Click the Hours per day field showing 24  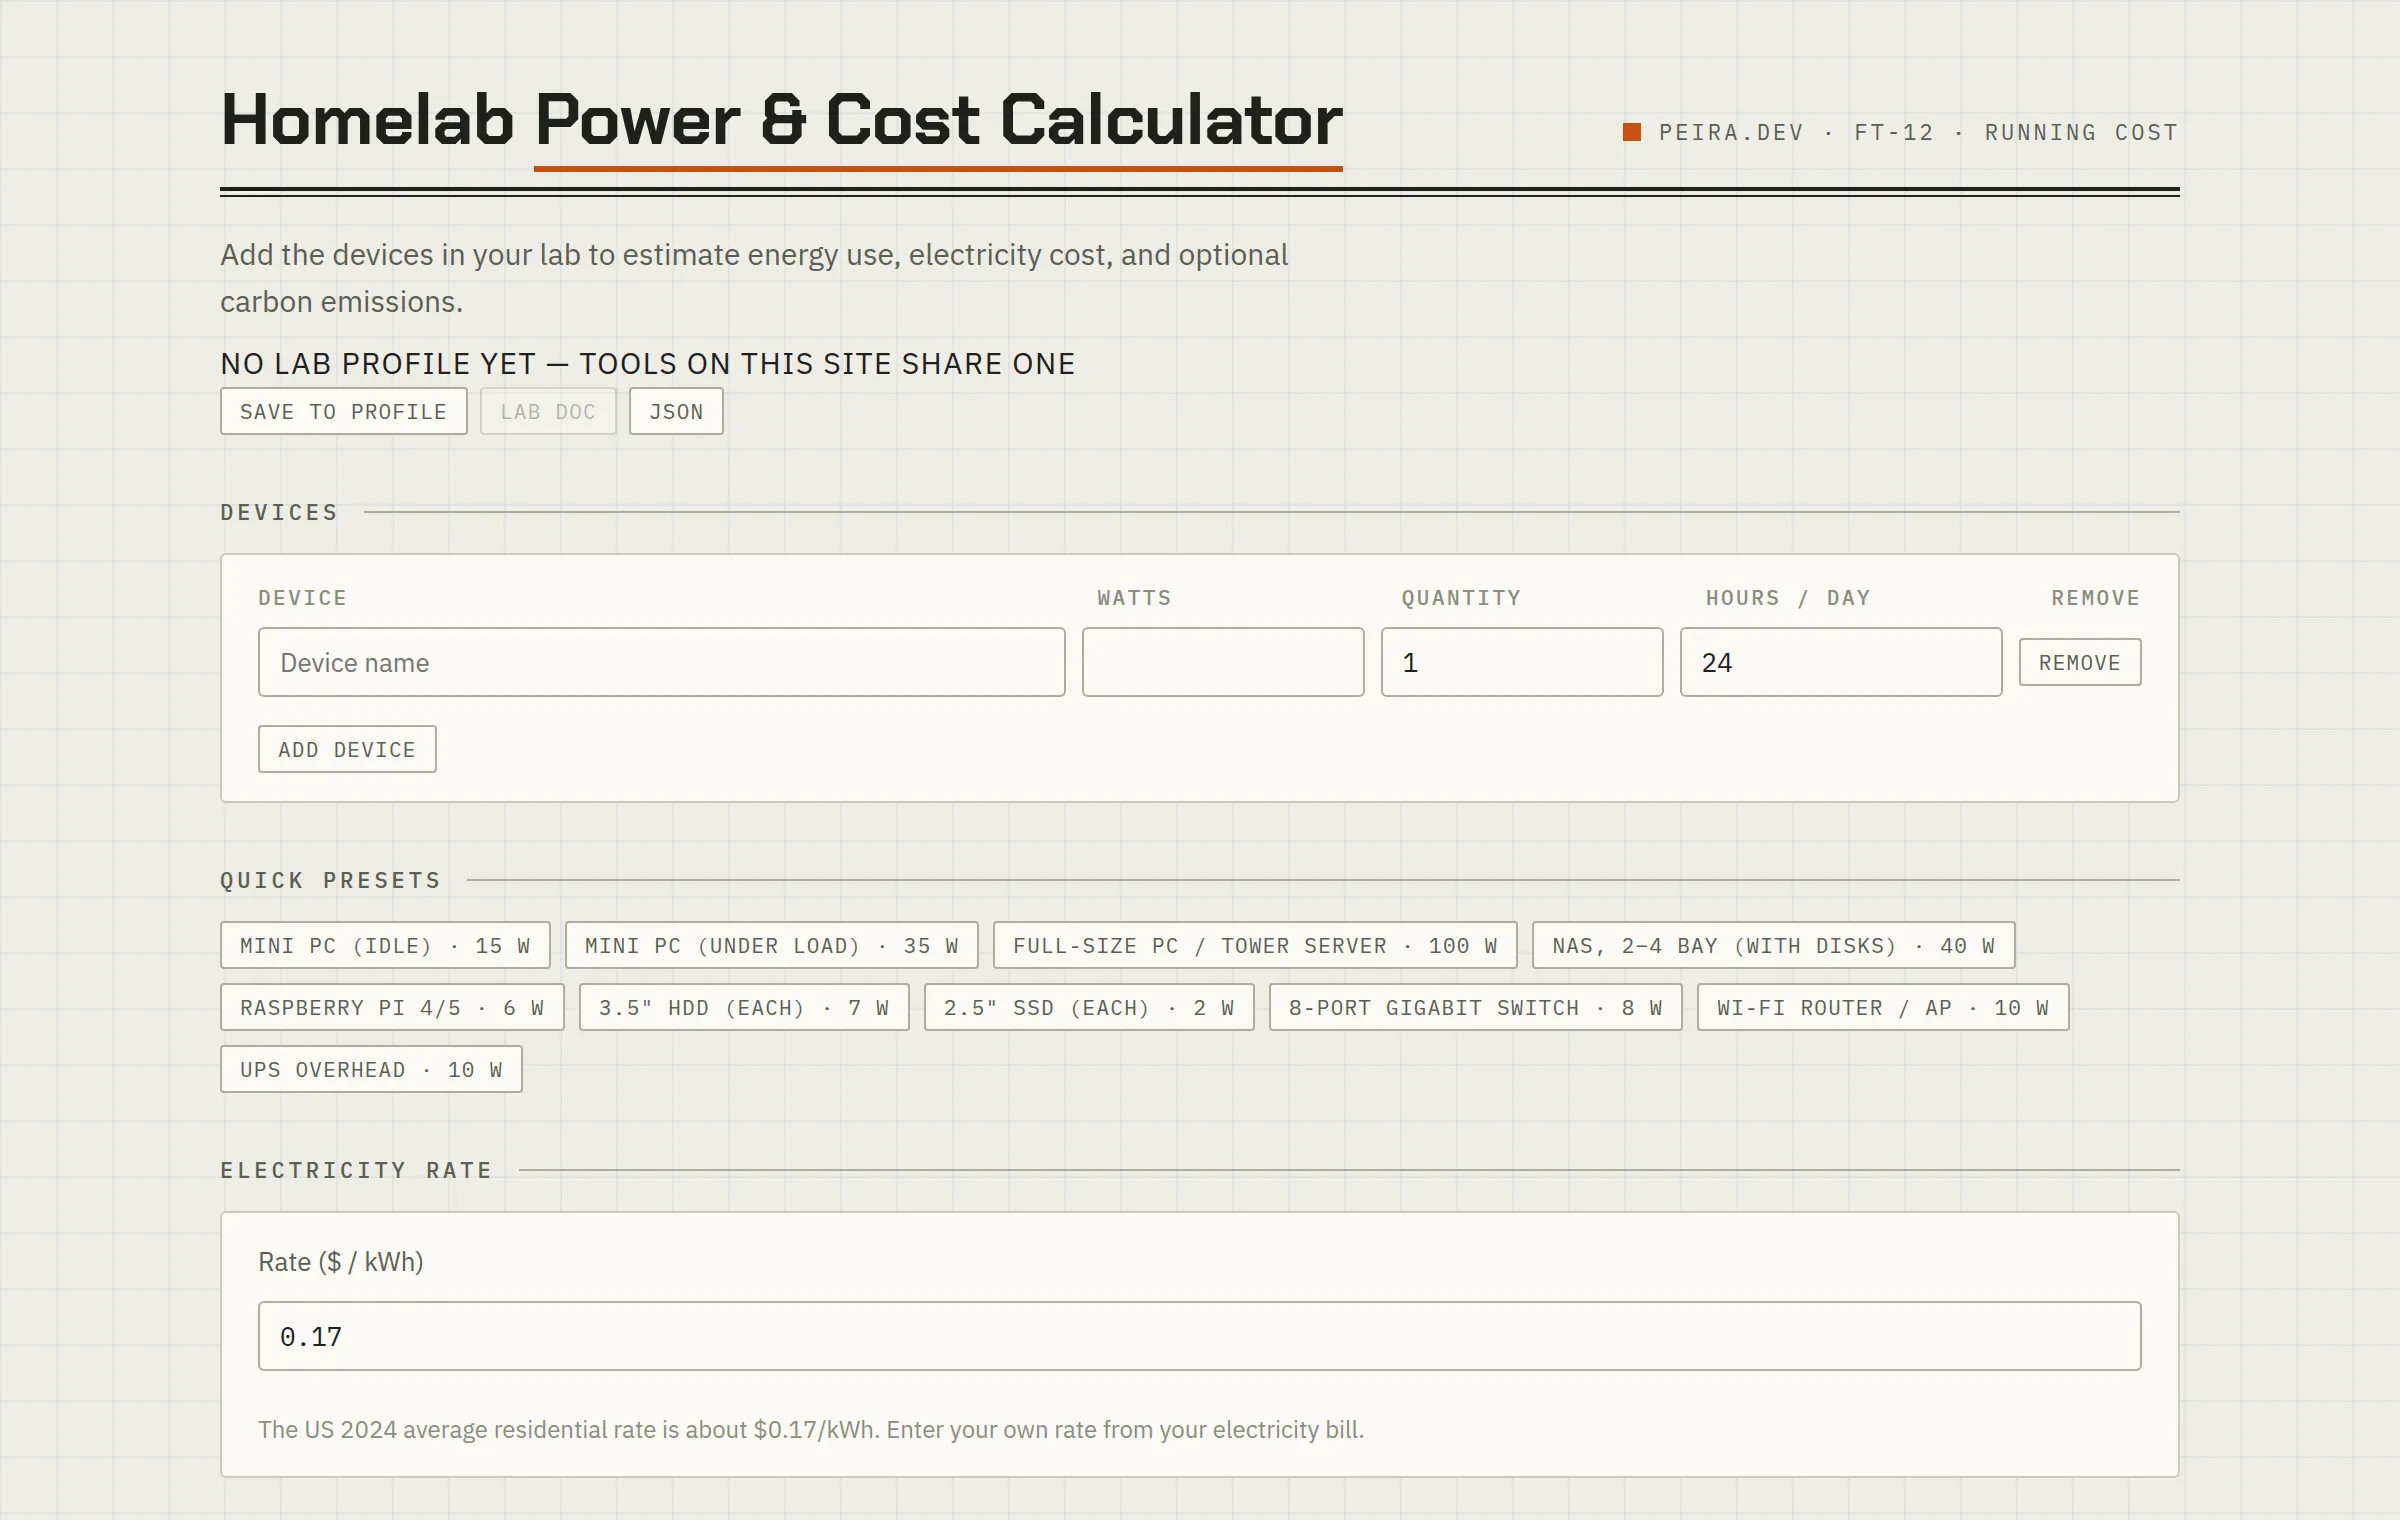coord(1841,662)
